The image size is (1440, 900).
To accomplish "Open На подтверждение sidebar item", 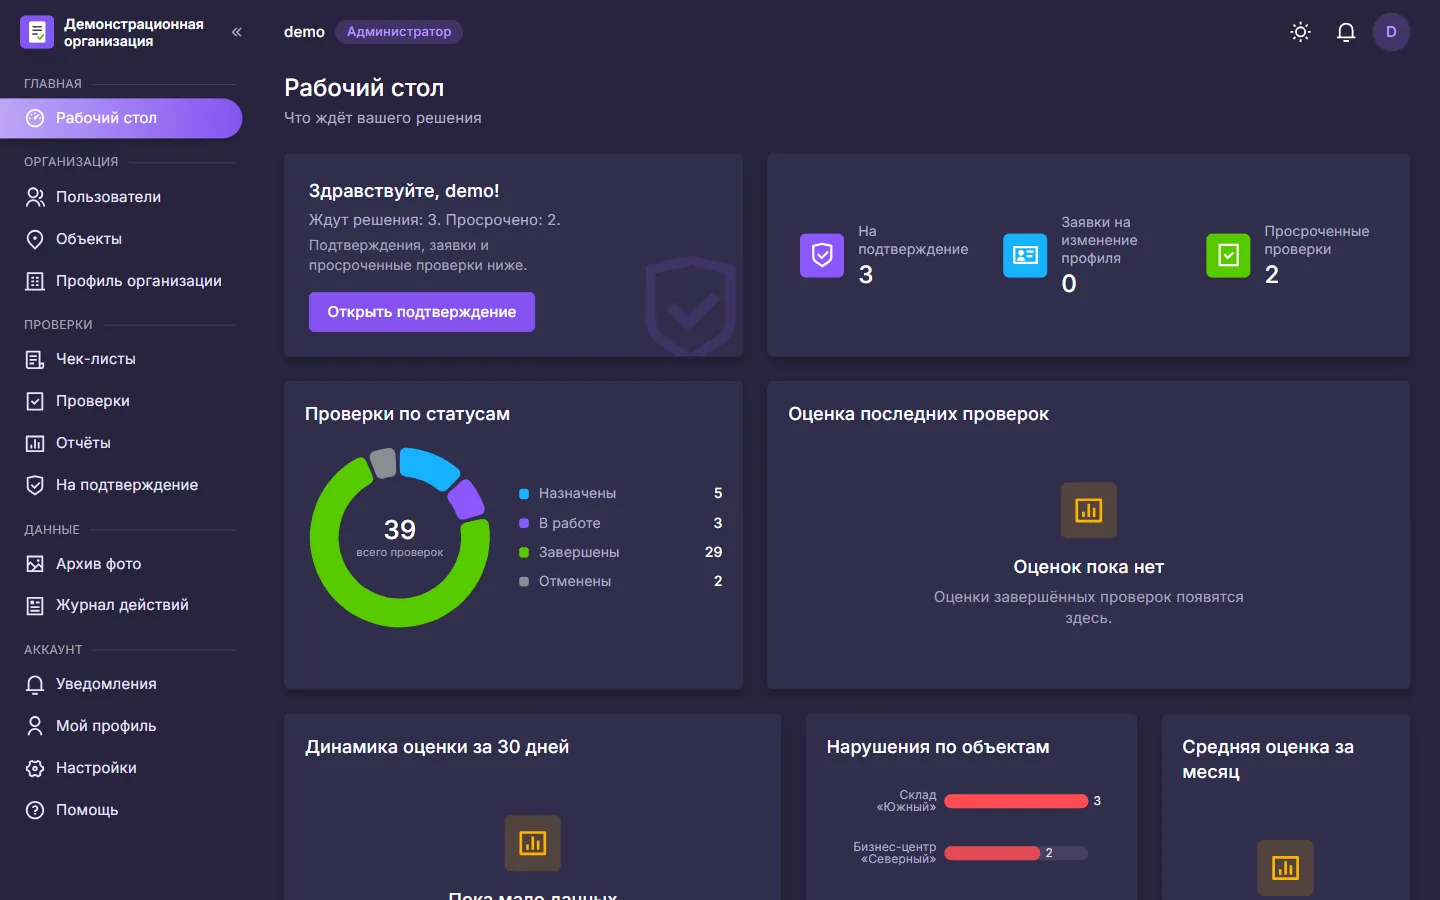I will click(121, 485).
